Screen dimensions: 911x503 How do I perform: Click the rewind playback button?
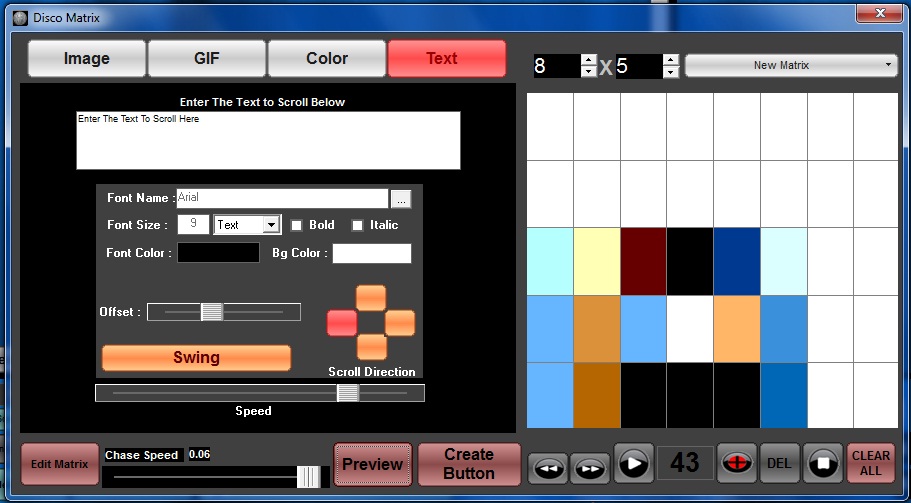pos(546,466)
